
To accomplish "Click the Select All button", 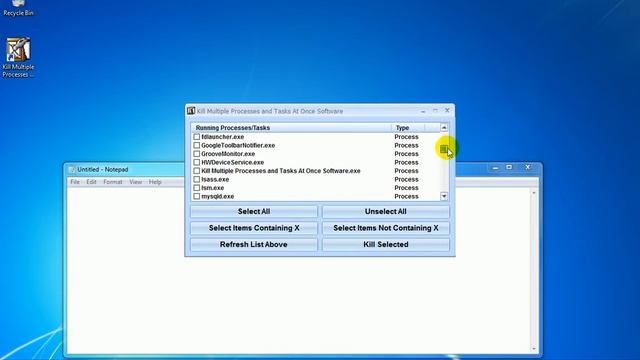I will pos(254,211).
